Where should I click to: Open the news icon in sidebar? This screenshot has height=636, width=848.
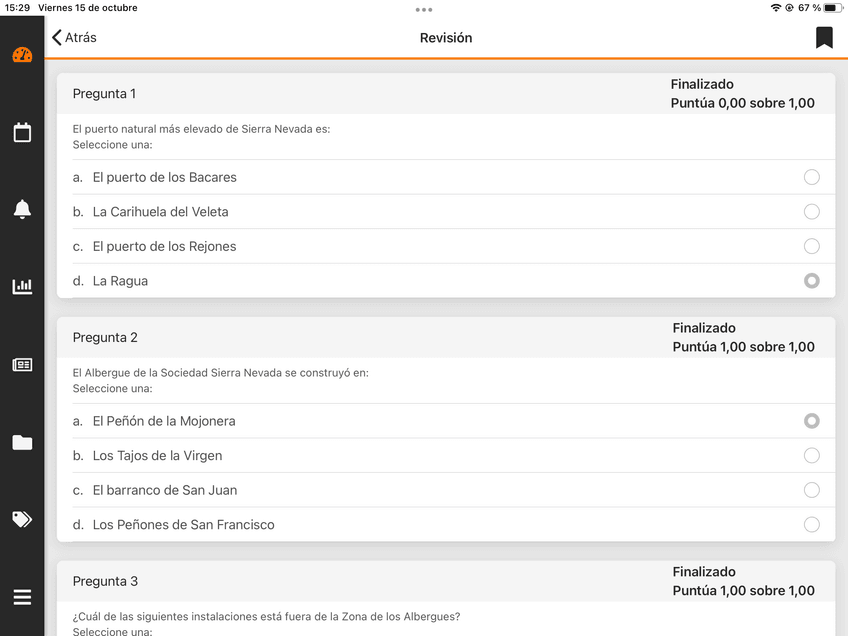tap(22, 365)
